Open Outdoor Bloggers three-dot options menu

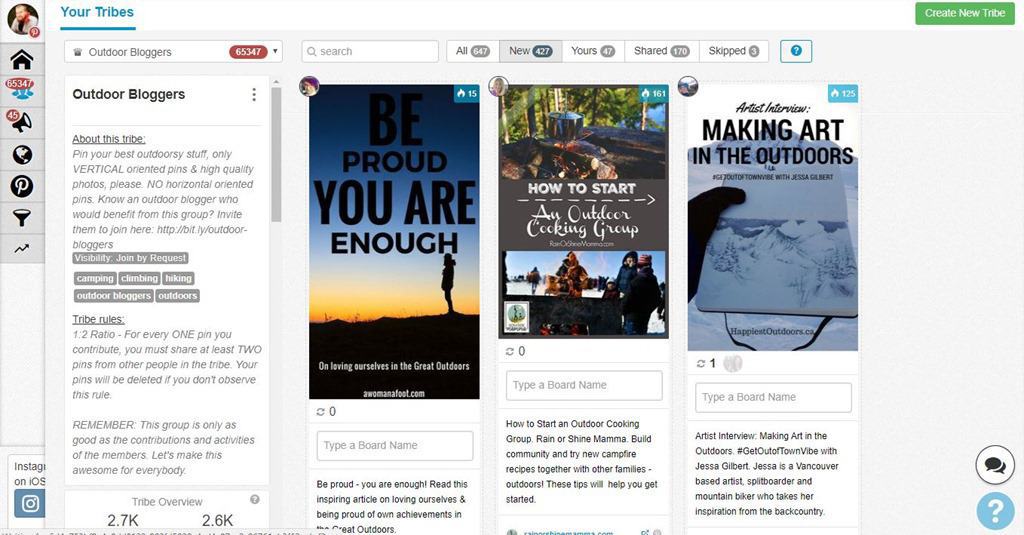(x=254, y=95)
